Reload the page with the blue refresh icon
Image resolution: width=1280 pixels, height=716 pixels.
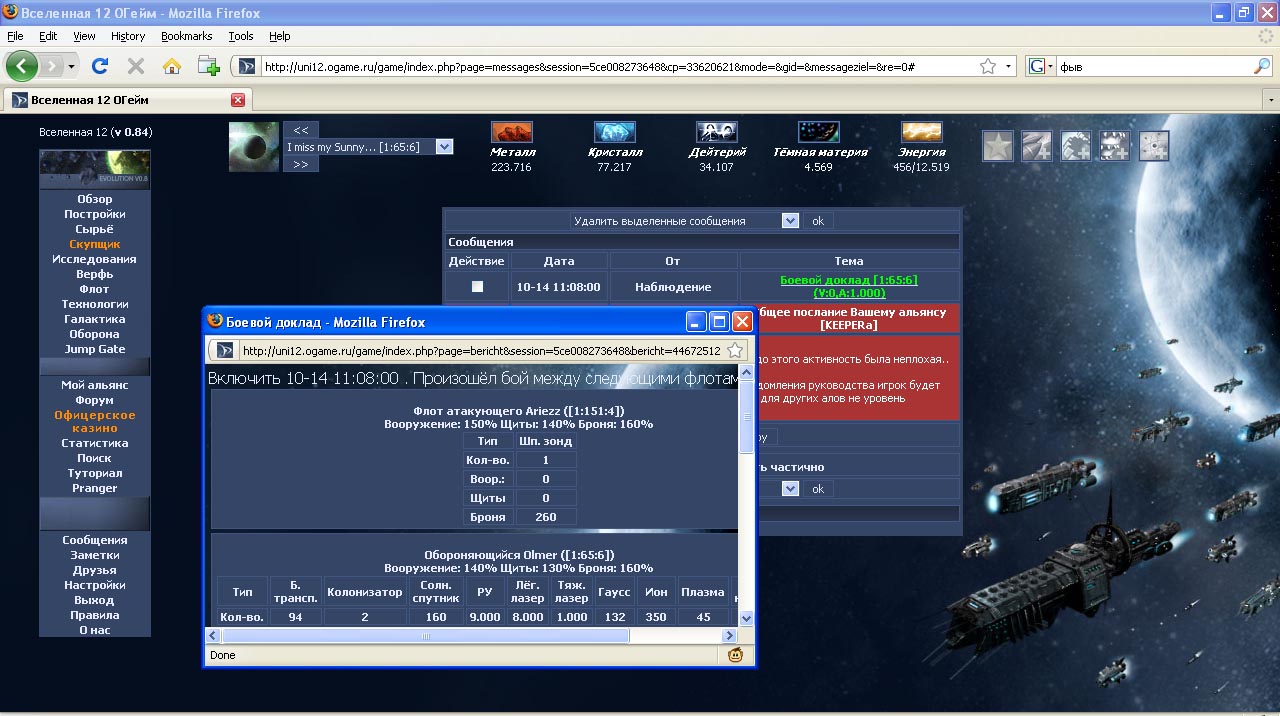[100, 66]
